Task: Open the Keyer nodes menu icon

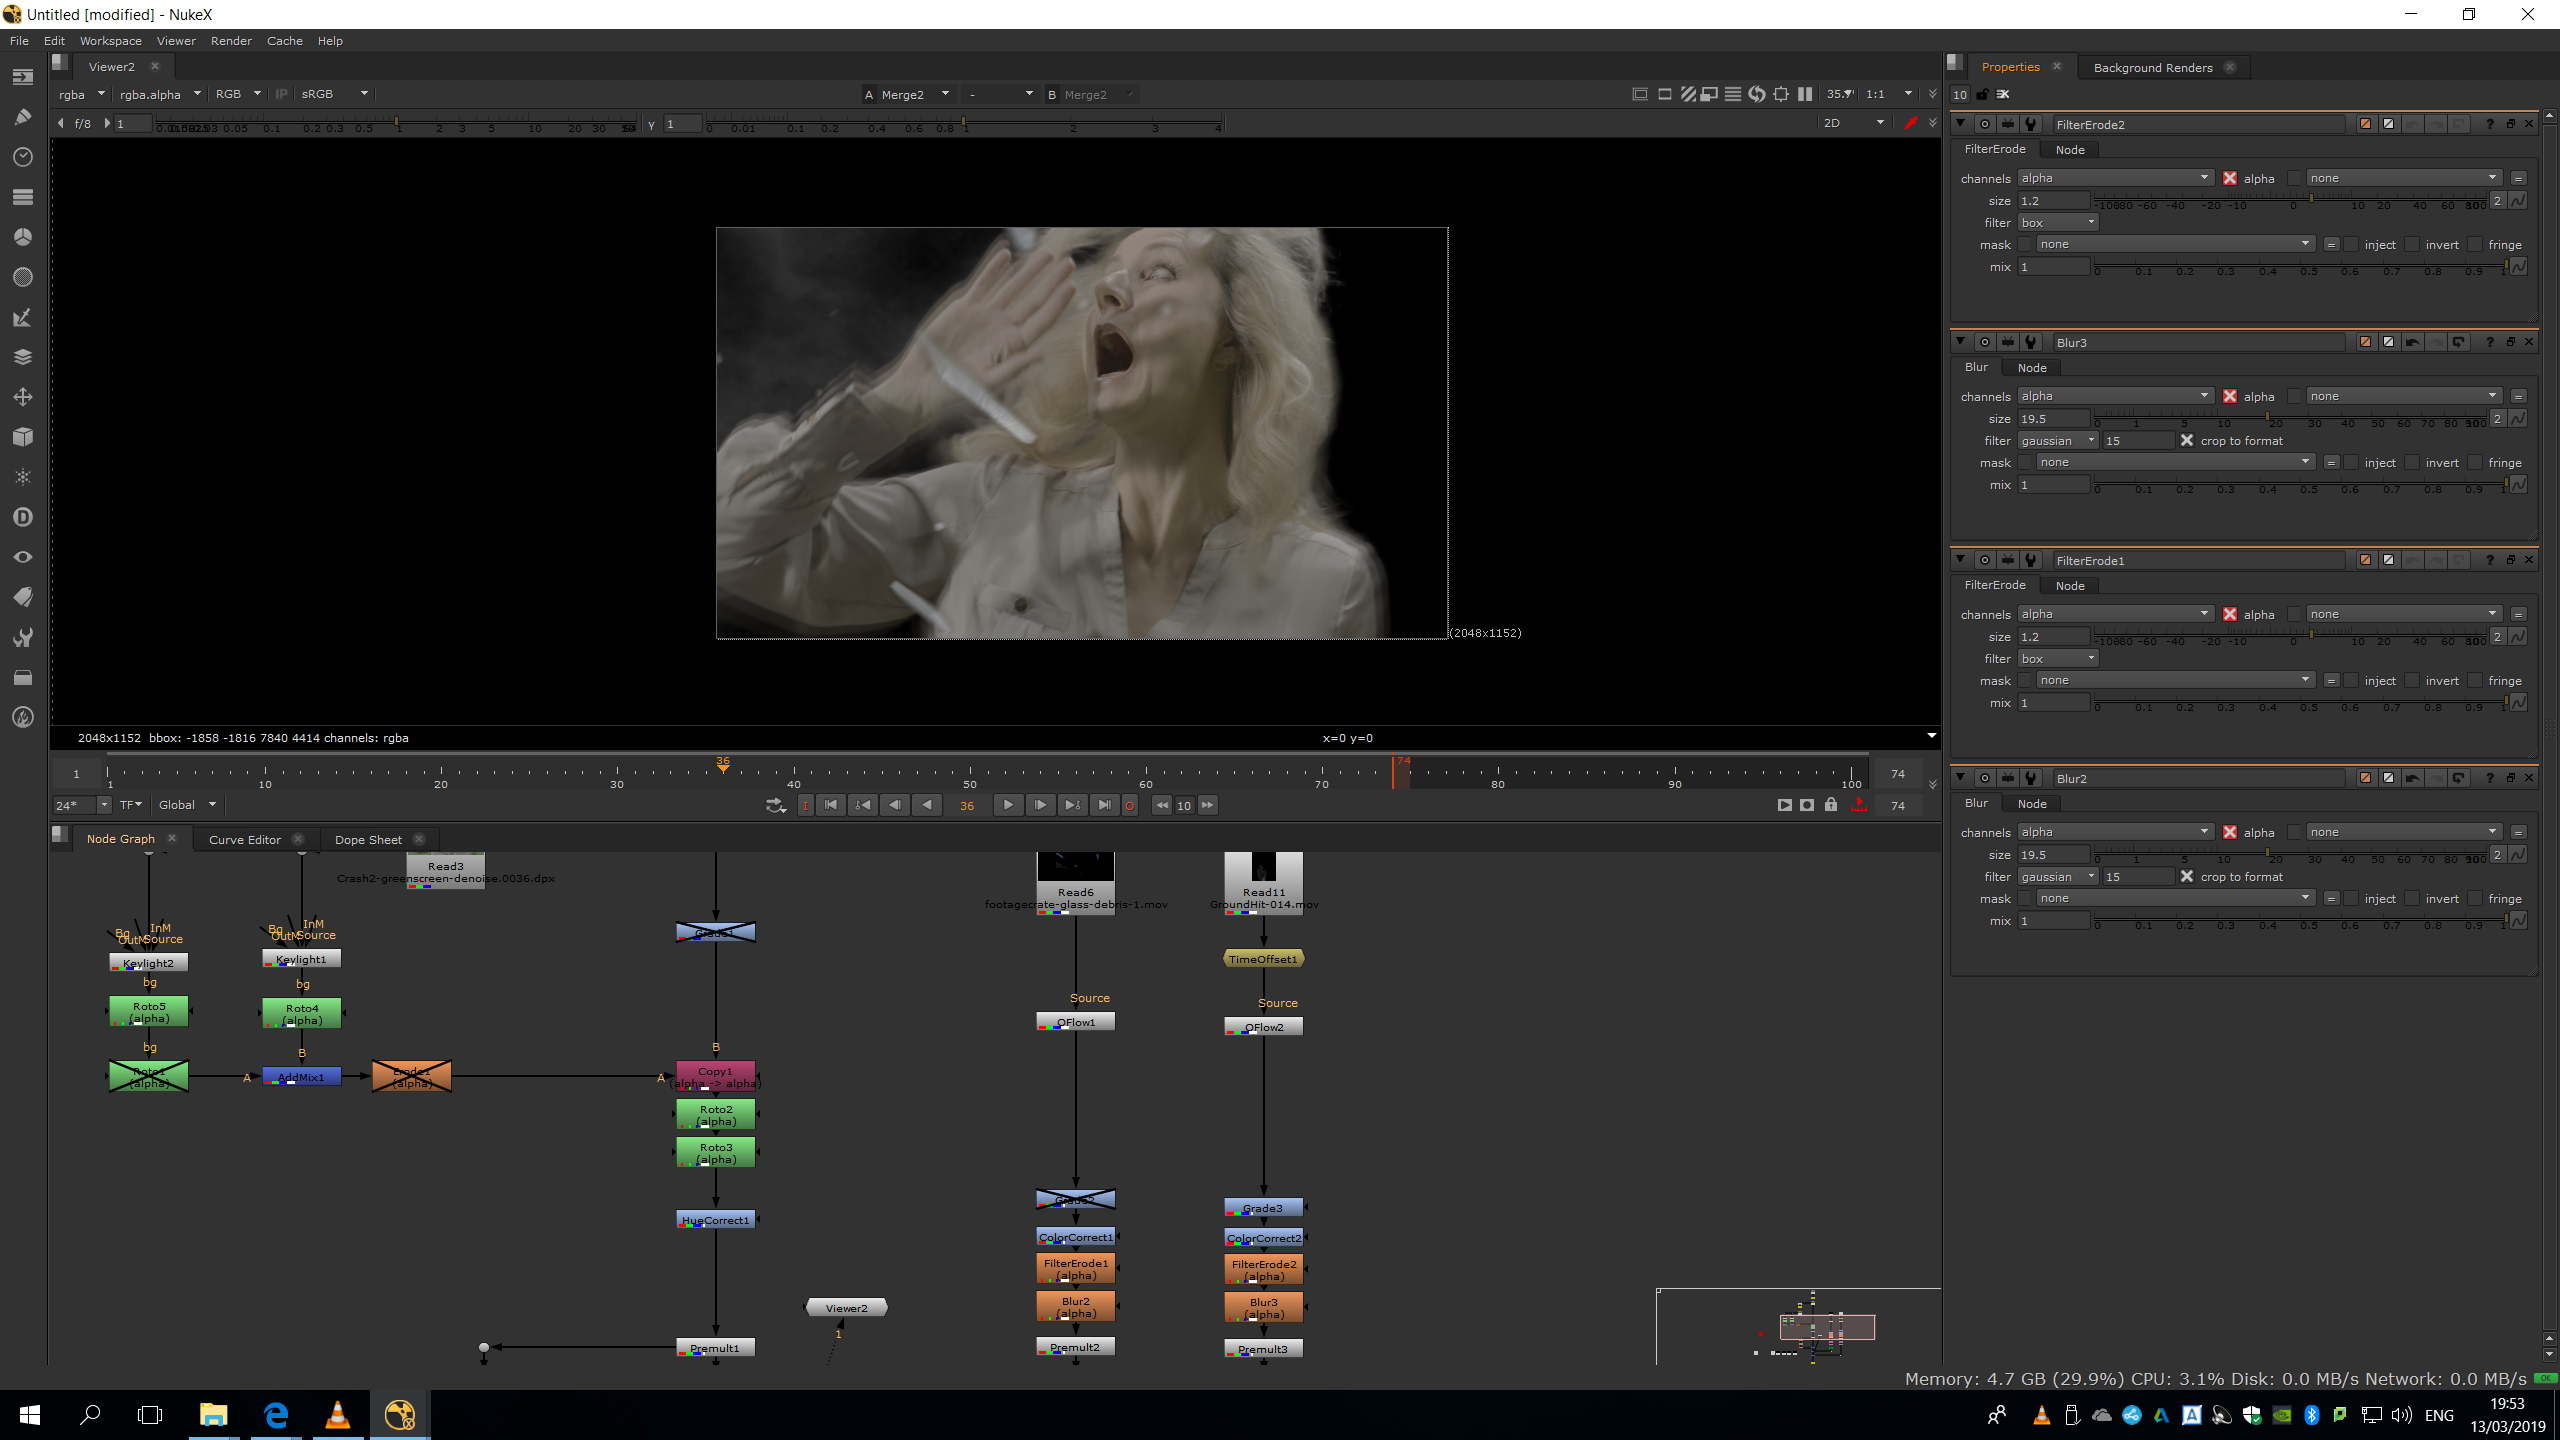Action: [23, 317]
